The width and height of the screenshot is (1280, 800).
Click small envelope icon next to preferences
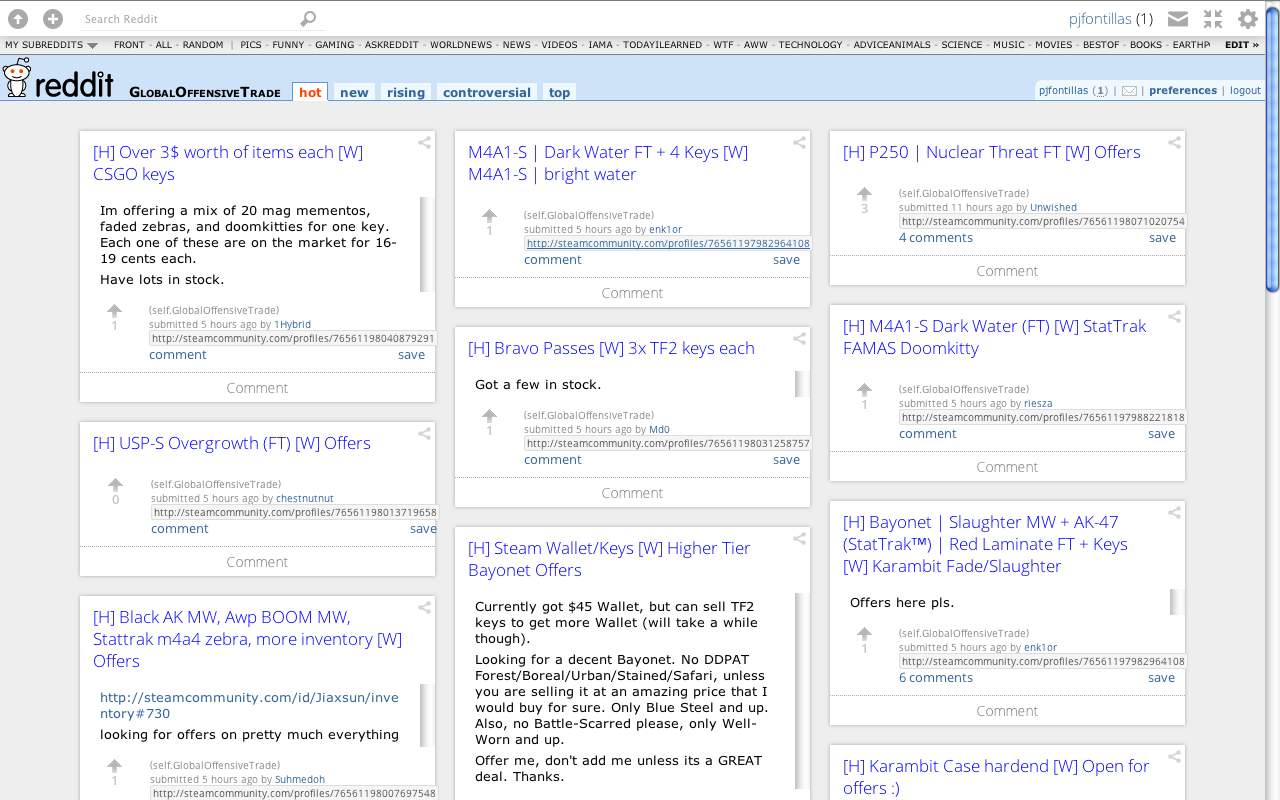tap(1129, 91)
